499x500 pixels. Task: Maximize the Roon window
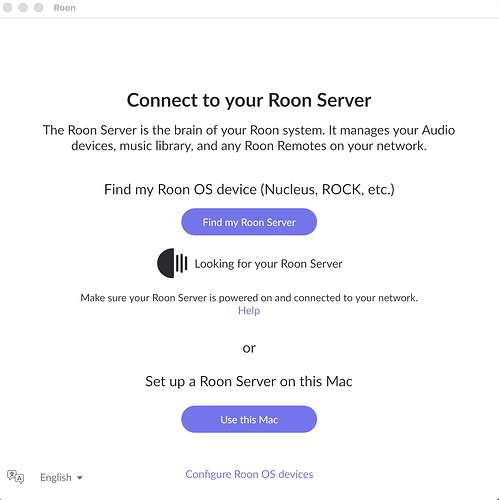click(x=39, y=7)
